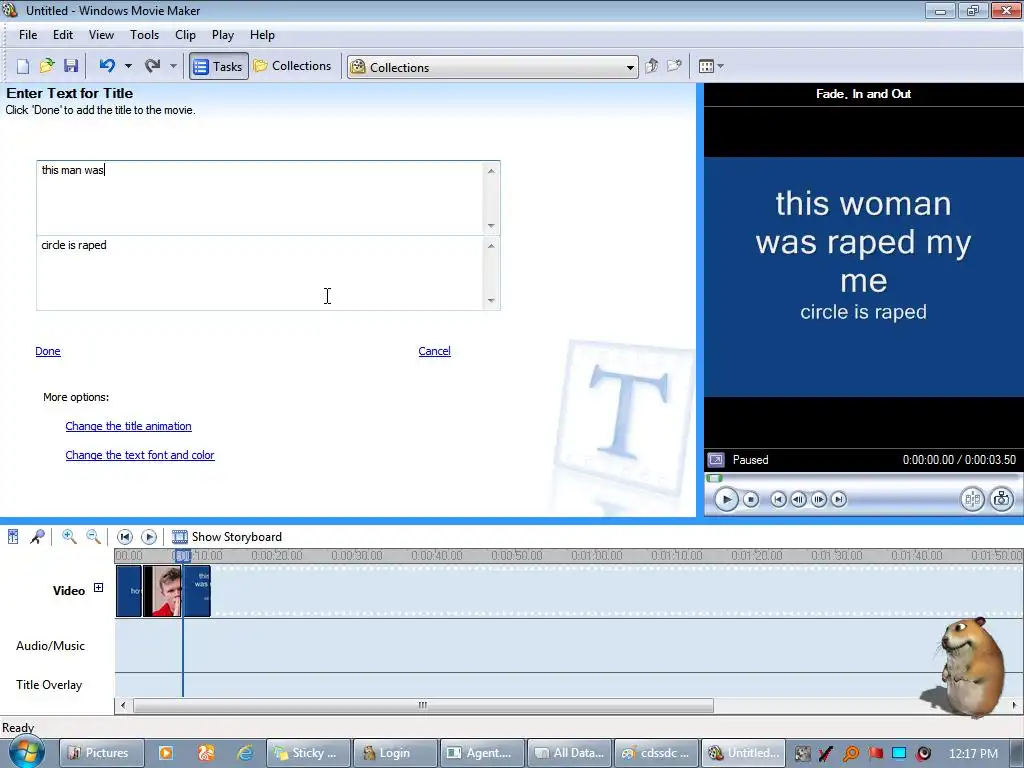Open the Windows Start button
Viewport: 1024px width, 768px height.
(27, 752)
